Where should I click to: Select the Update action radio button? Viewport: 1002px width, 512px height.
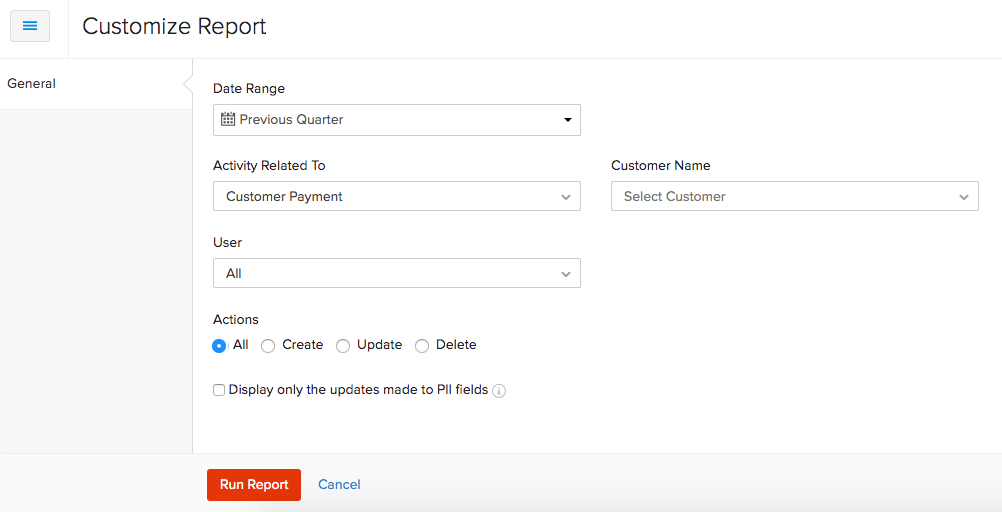(x=343, y=346)
